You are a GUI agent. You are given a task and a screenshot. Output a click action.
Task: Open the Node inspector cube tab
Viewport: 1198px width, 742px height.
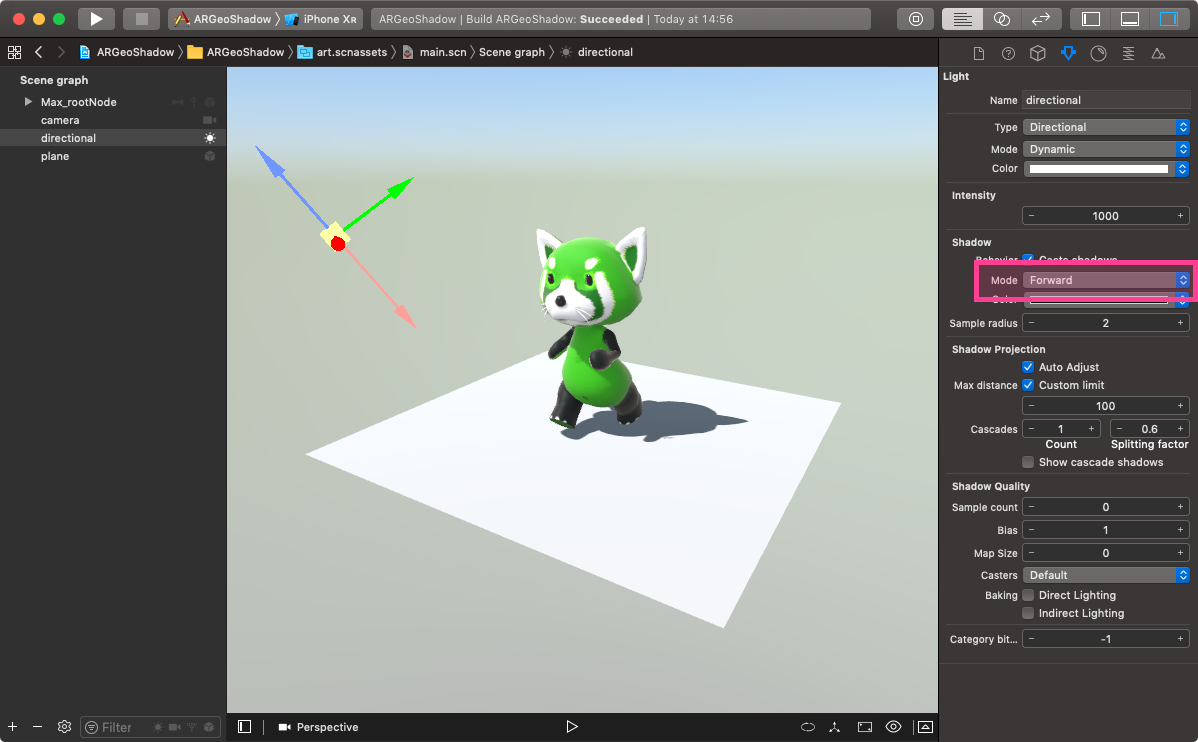coord(1038,53)
